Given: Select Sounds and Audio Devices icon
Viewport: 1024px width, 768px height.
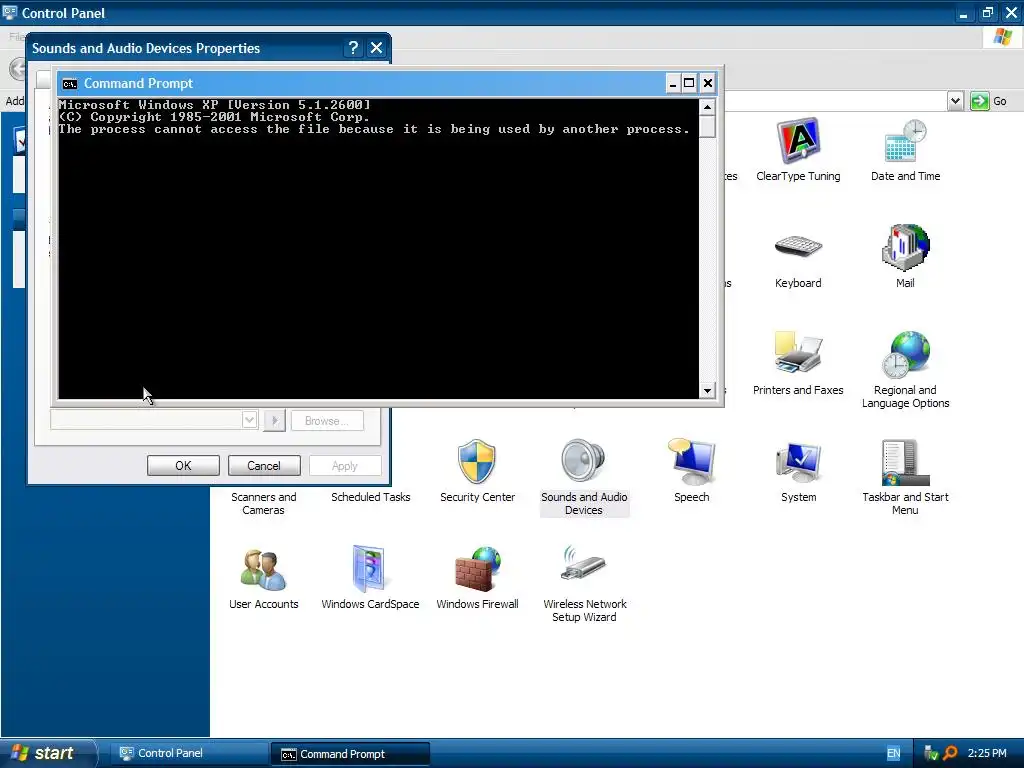Looking at the screenshot, I should tap(584, 477).
